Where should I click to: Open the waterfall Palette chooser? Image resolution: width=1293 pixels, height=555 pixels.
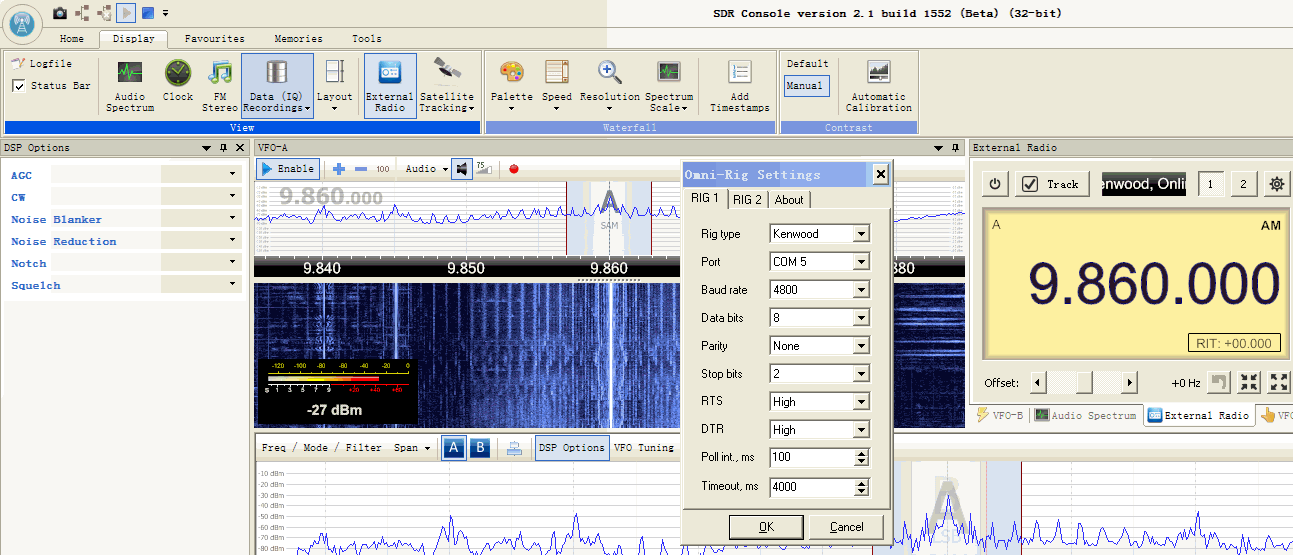point(512,86)
